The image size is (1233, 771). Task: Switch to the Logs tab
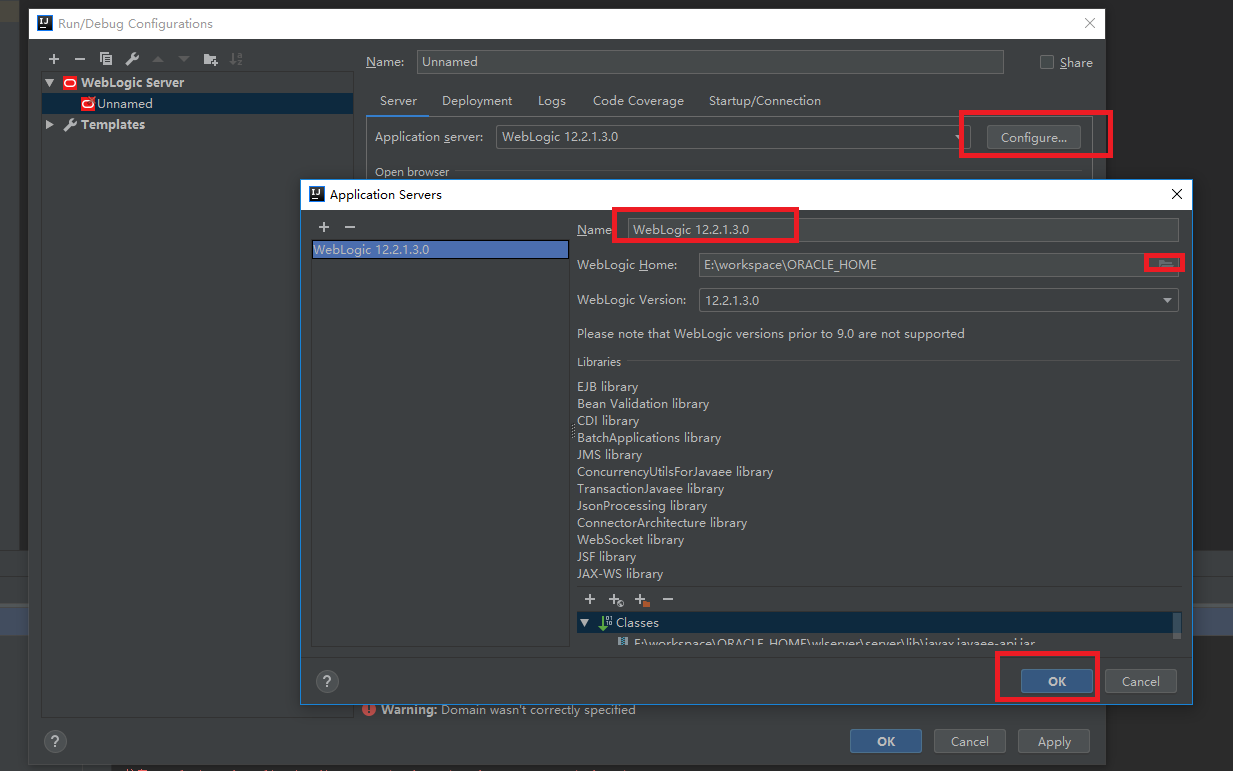click(552, 101)
